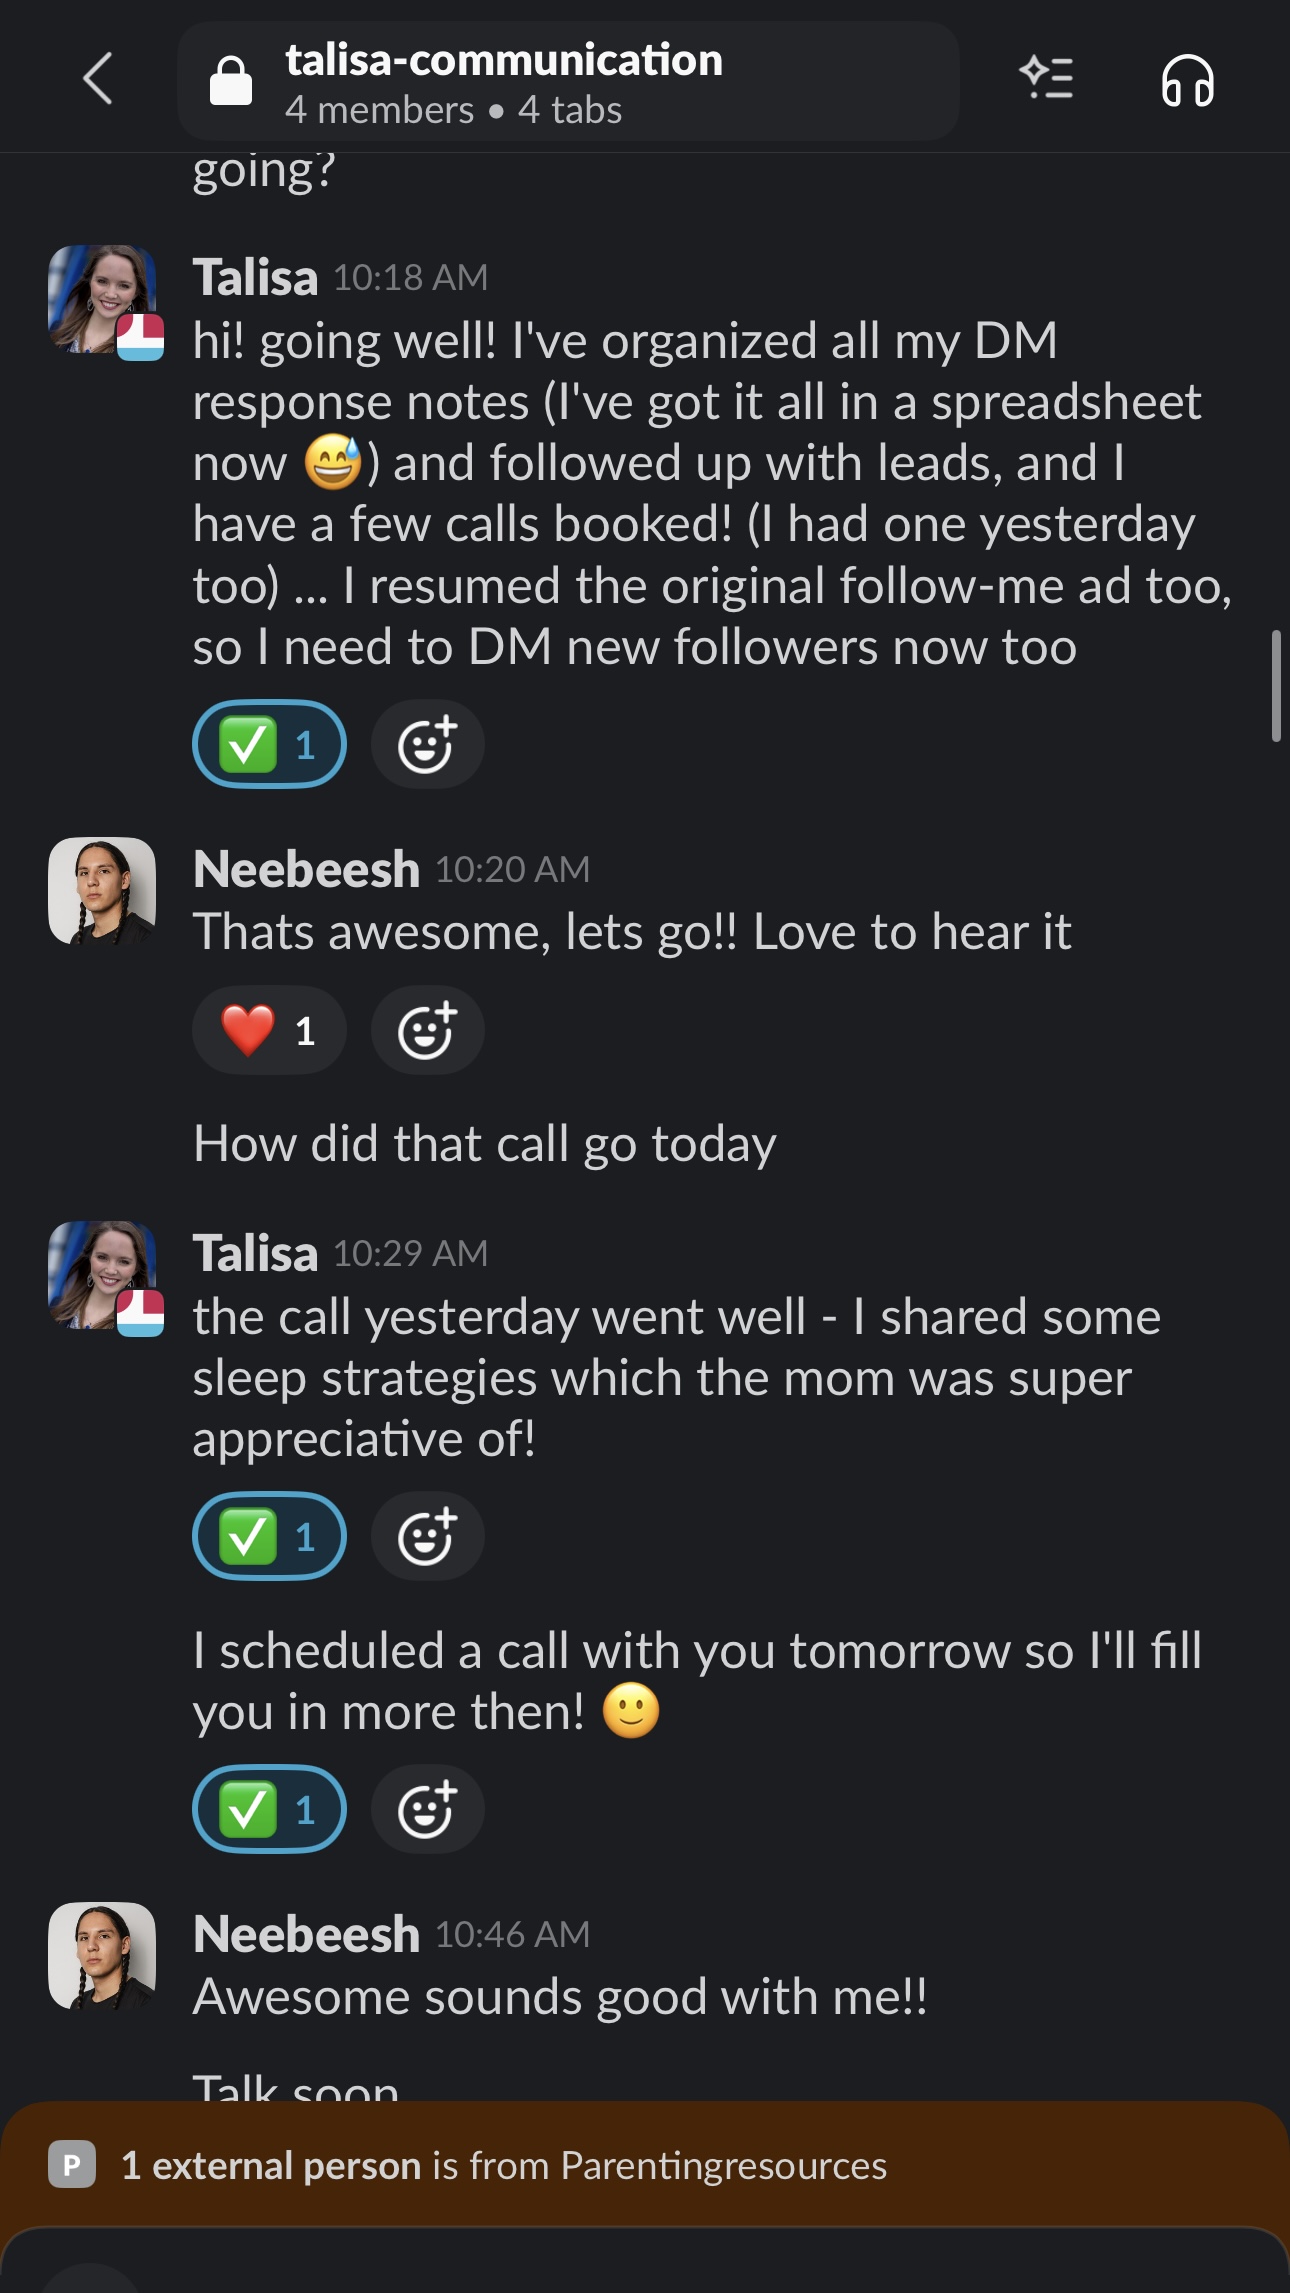Click the message list scrollbar
The width and height of the screenshot is (1290, 2293).
1276,686
